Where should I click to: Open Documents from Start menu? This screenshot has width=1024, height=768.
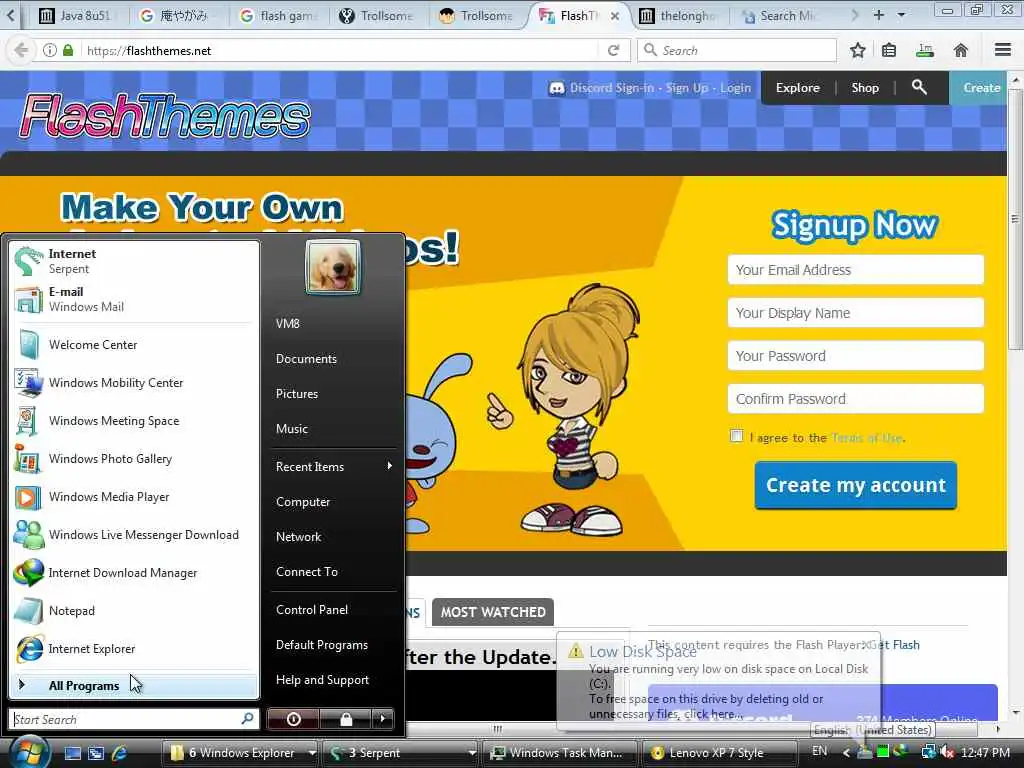pyautogui.click(x=333, y=359)
